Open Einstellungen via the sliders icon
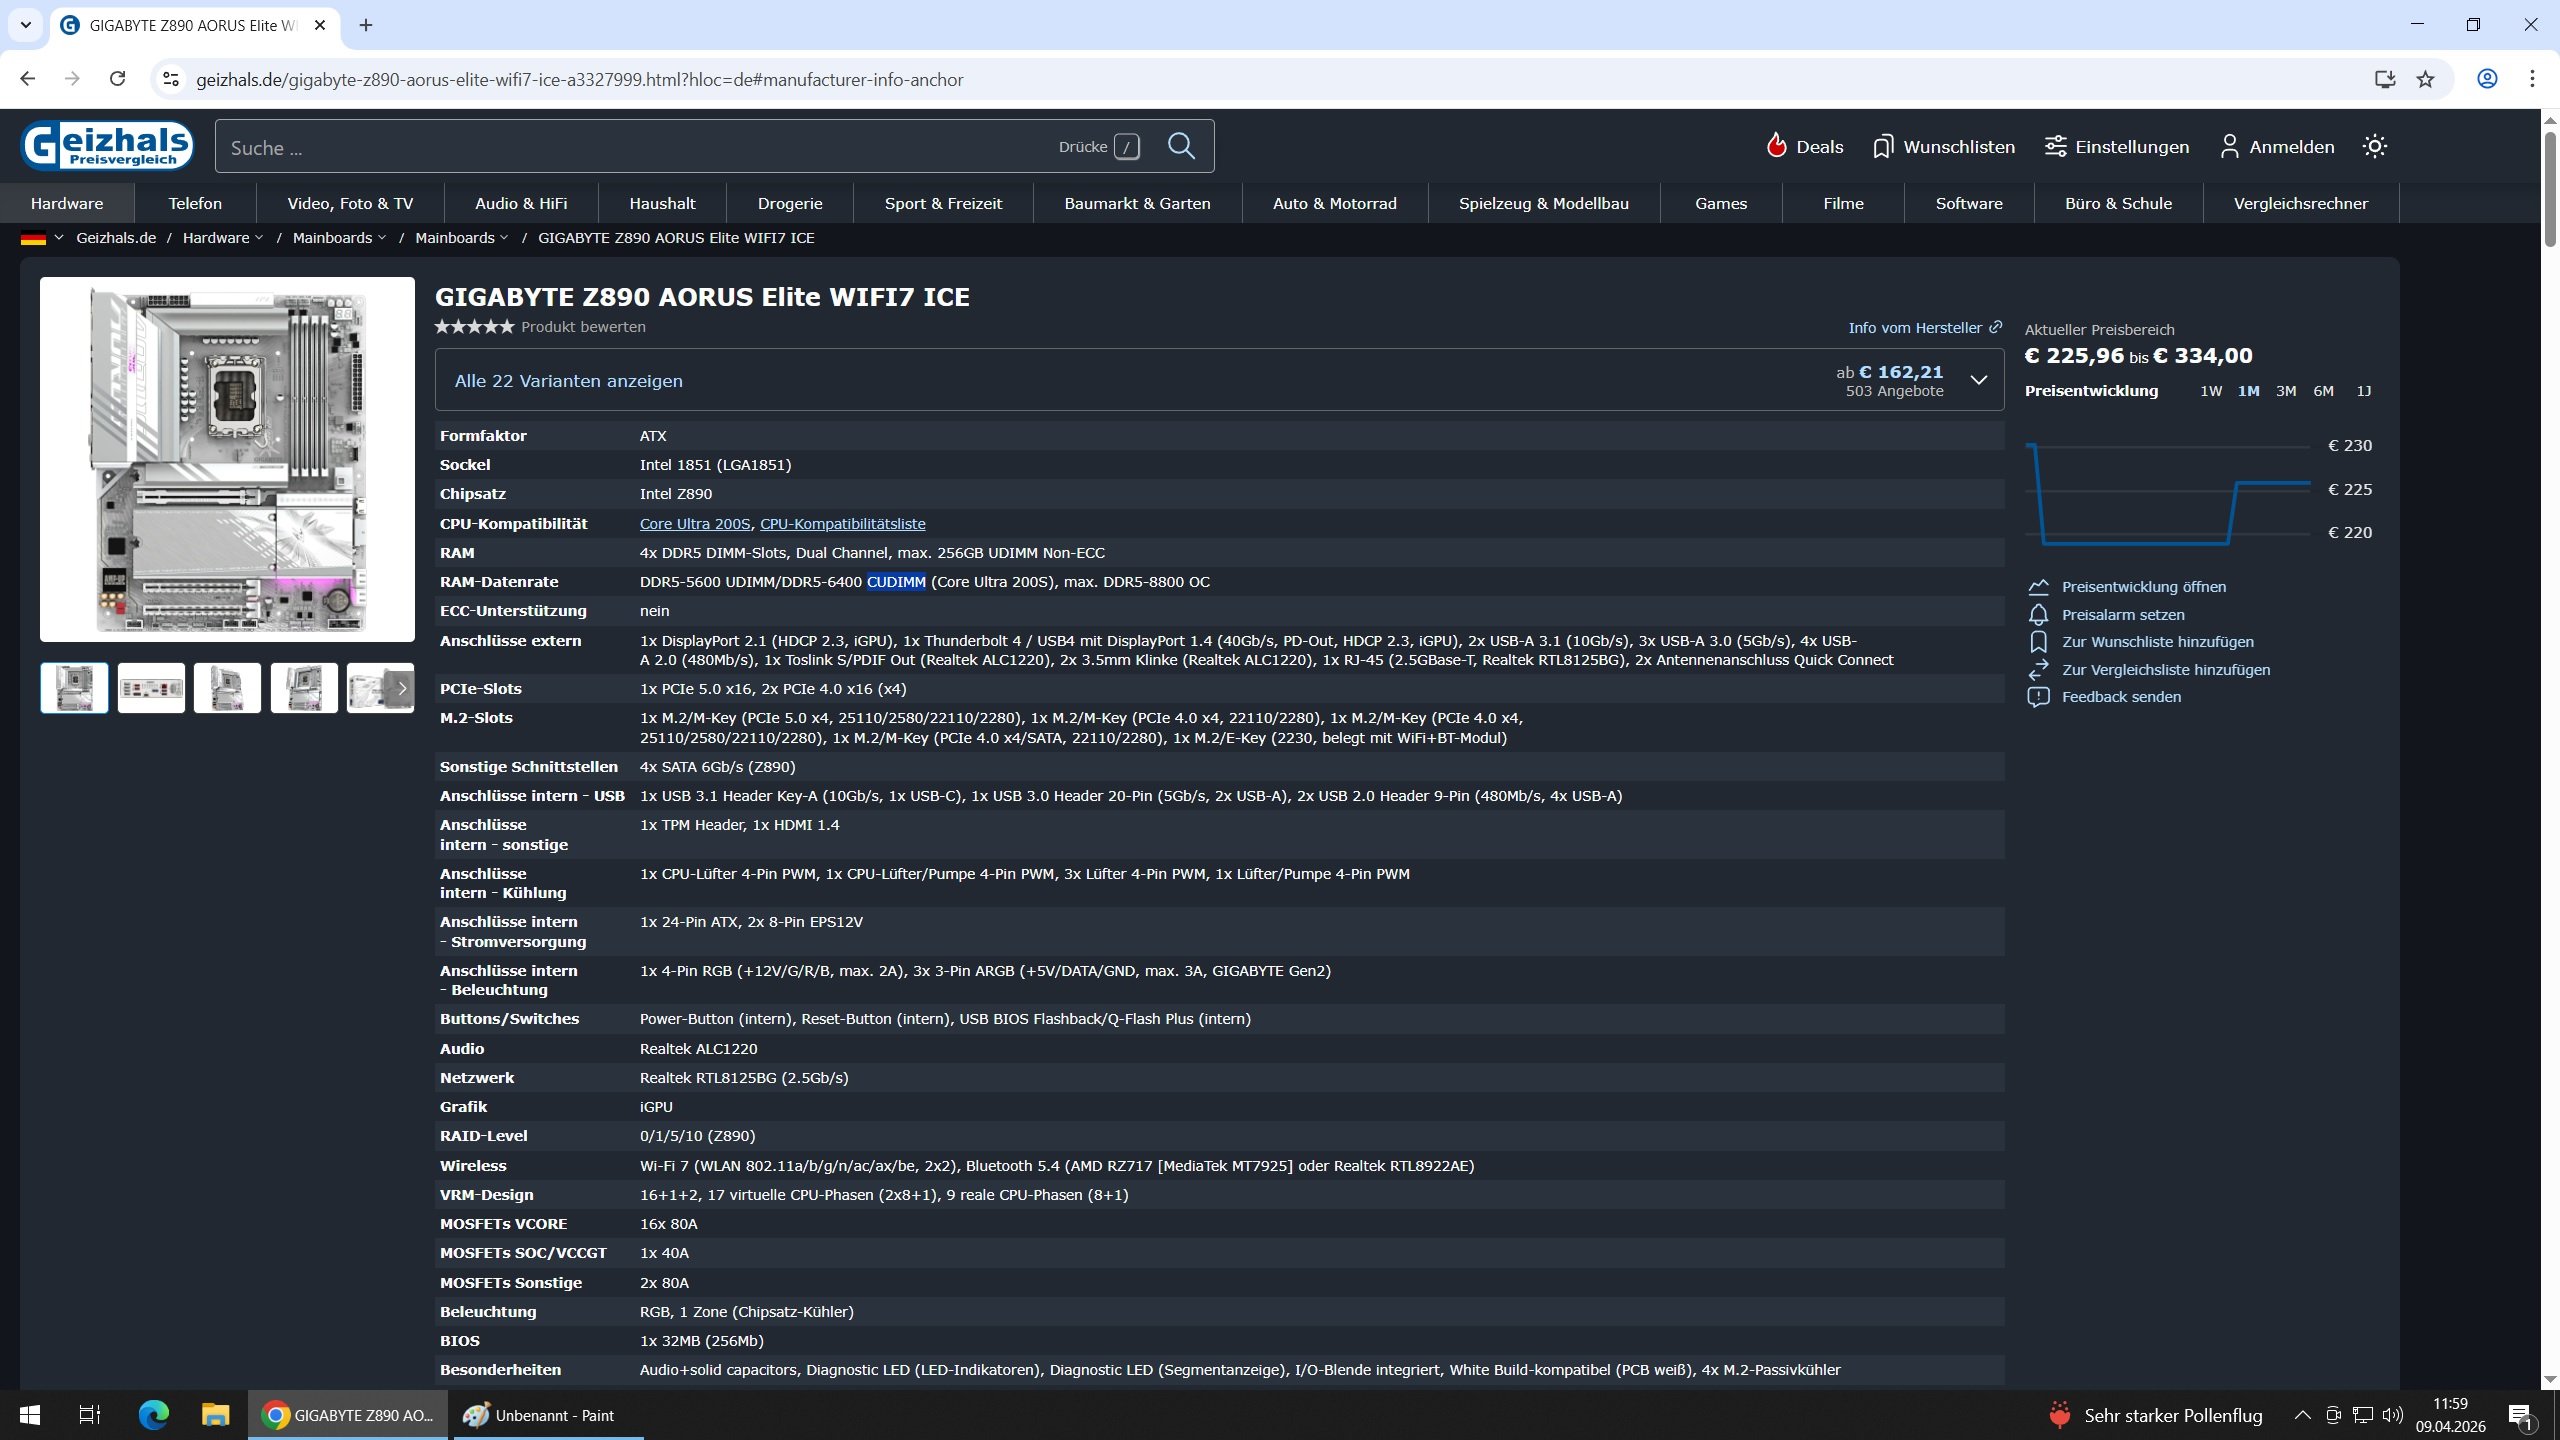The width and height of the screenshot is (2560, 1440). click(2055, 147)
